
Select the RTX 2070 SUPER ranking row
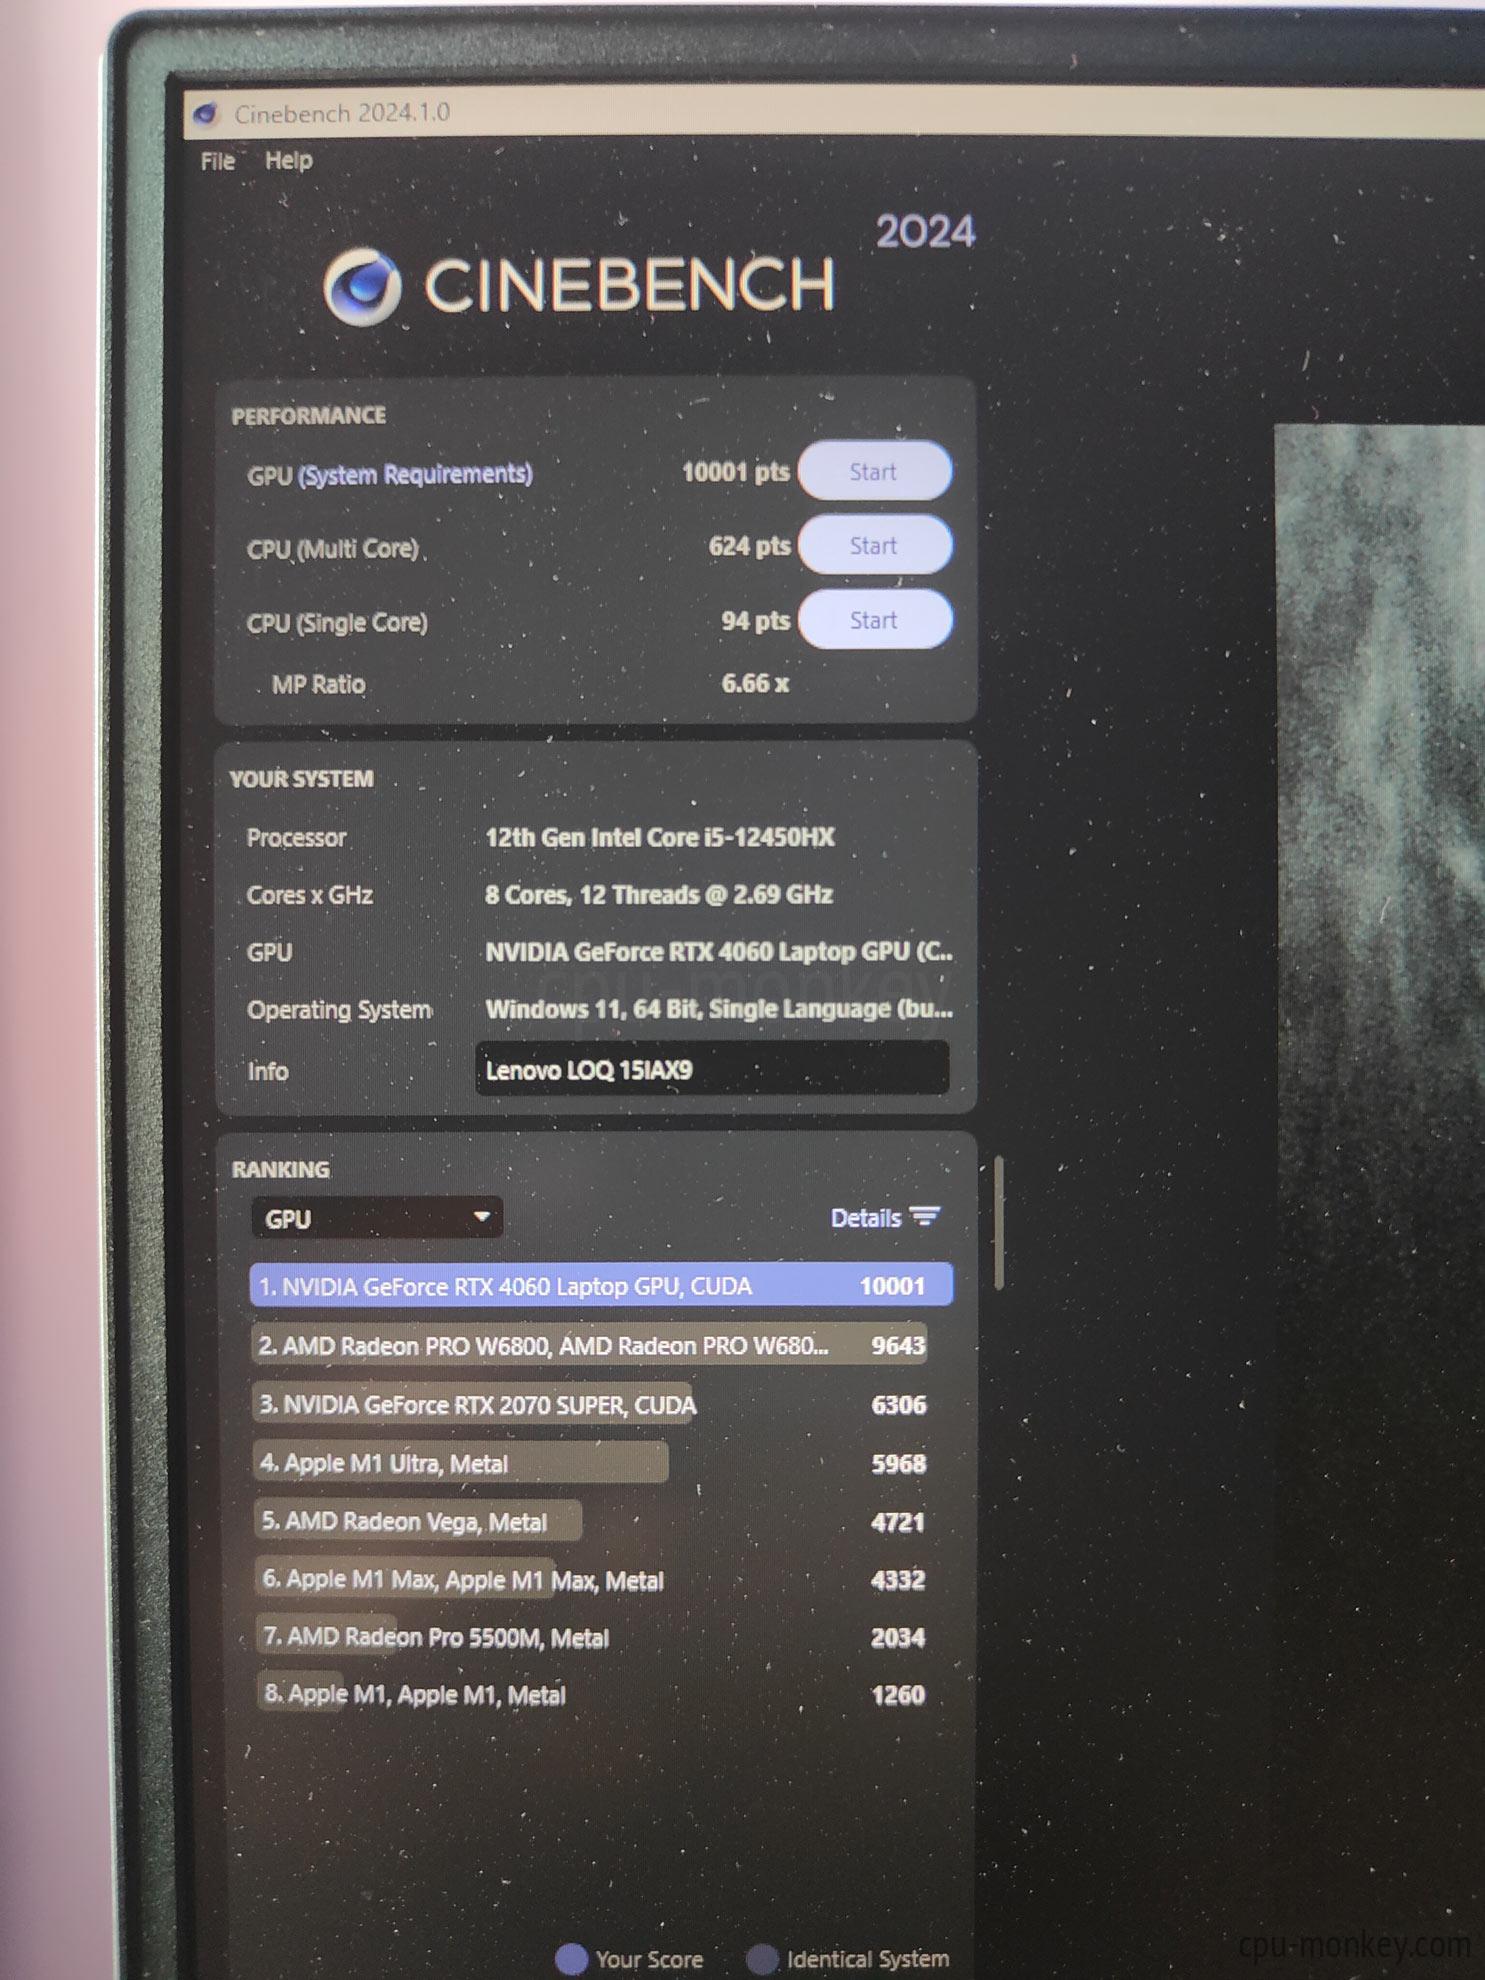tap(592, 1404)
